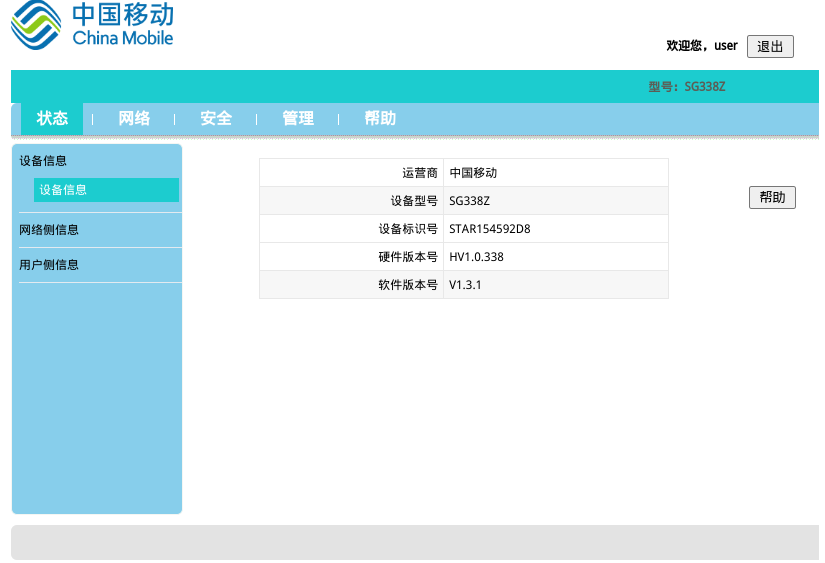Click the China Mobile swirl logo
This screenshot has height=563, width=825.
click(36, 25)
